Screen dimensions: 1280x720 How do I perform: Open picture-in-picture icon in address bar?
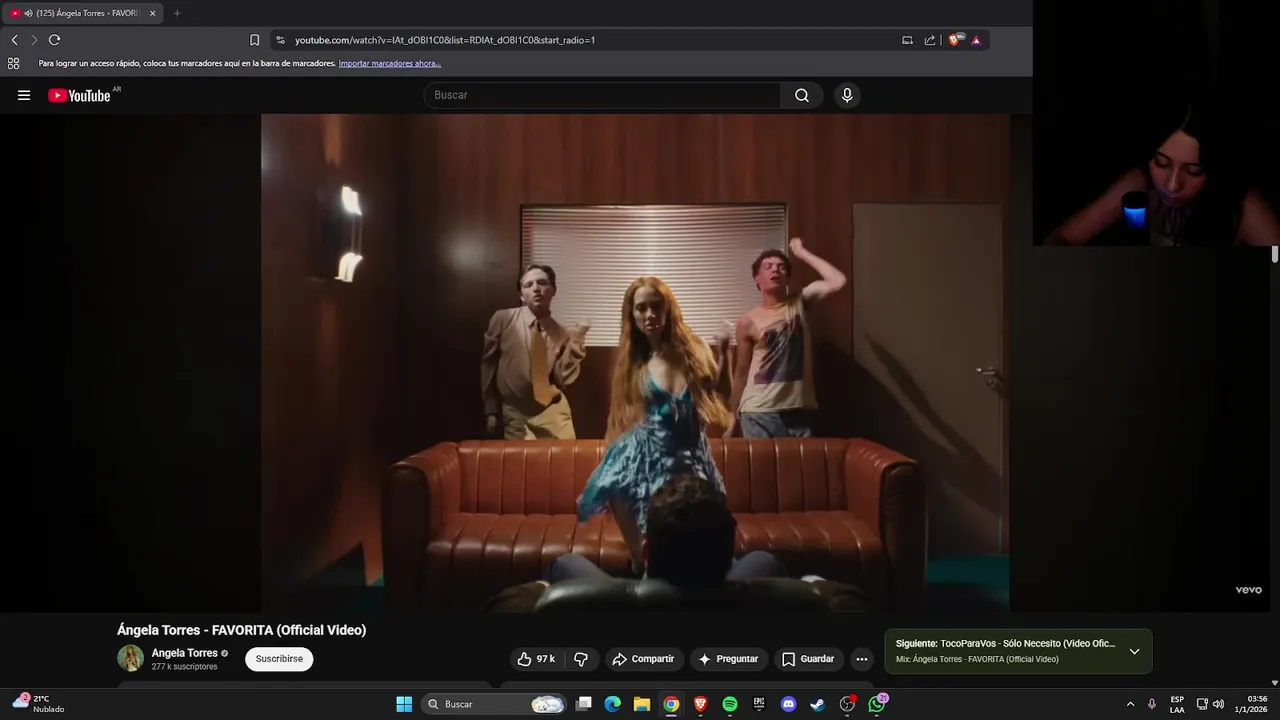[907, 40]
